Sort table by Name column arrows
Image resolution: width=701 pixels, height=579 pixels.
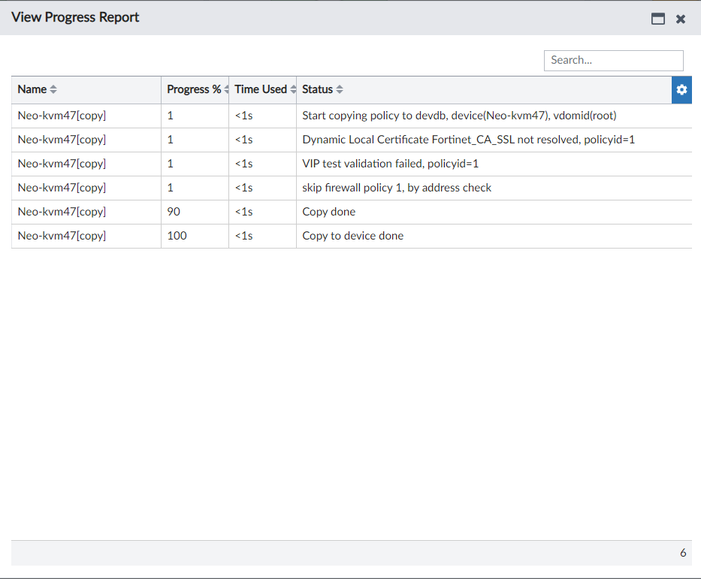(x=54, y=90)
